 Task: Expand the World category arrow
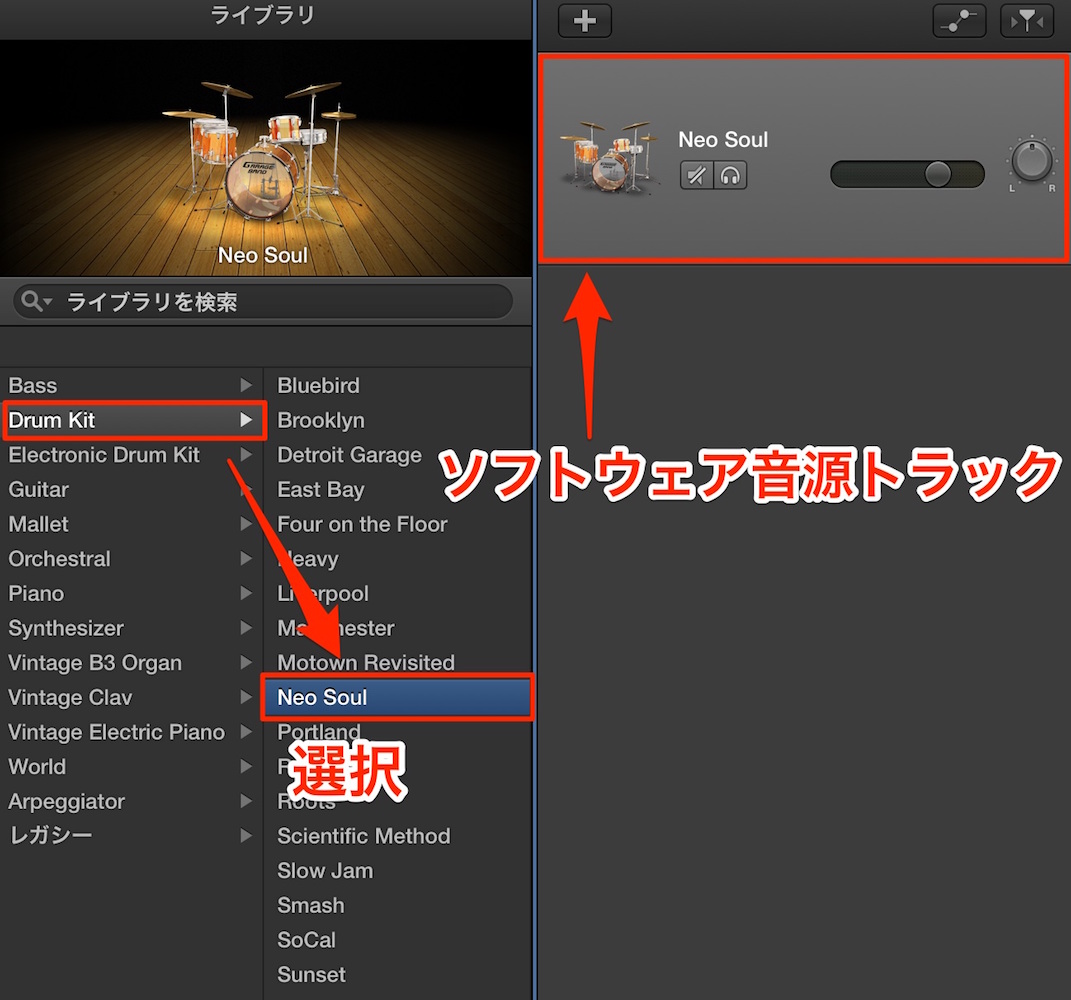pyautogui.click(x=246, y=766)
